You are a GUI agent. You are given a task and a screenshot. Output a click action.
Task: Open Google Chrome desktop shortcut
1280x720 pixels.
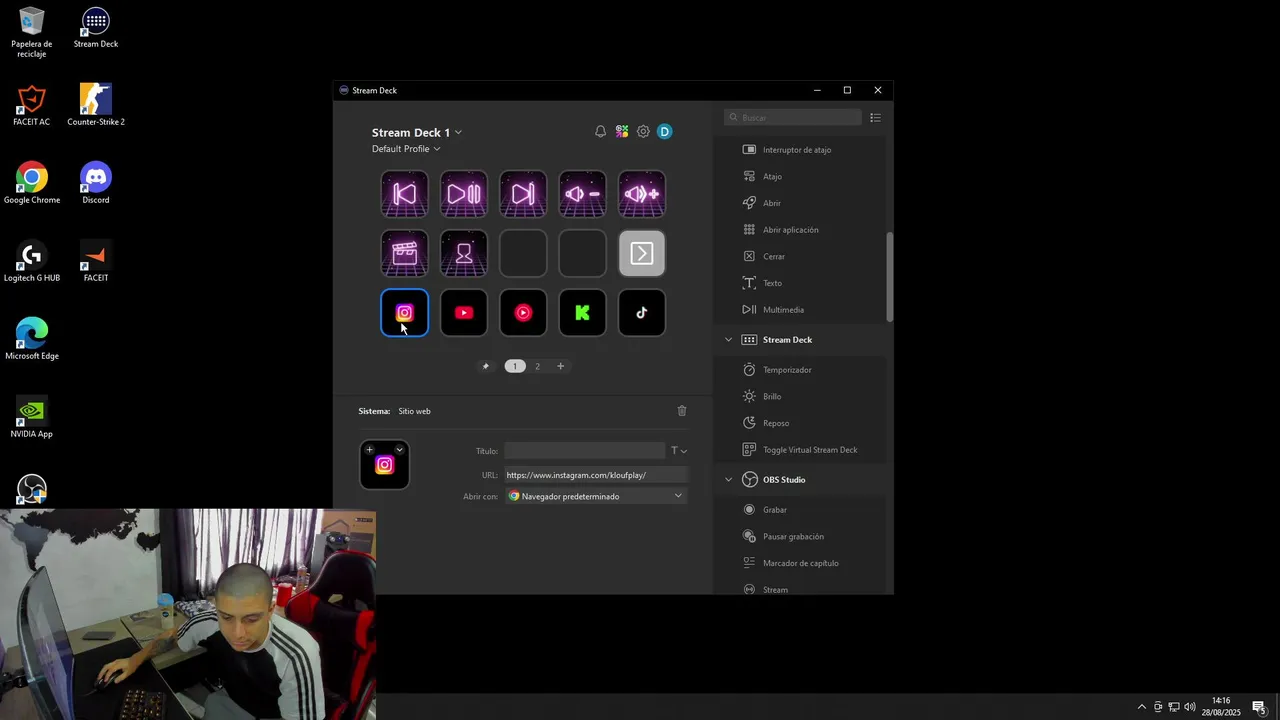[32, 183]
